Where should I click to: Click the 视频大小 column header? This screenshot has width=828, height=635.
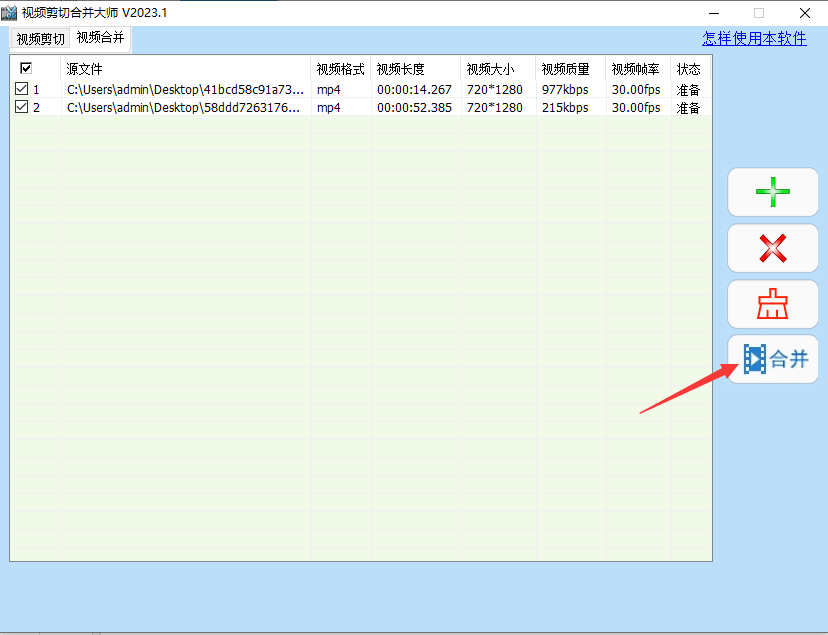pyautogui.click(x=490, y=69)
